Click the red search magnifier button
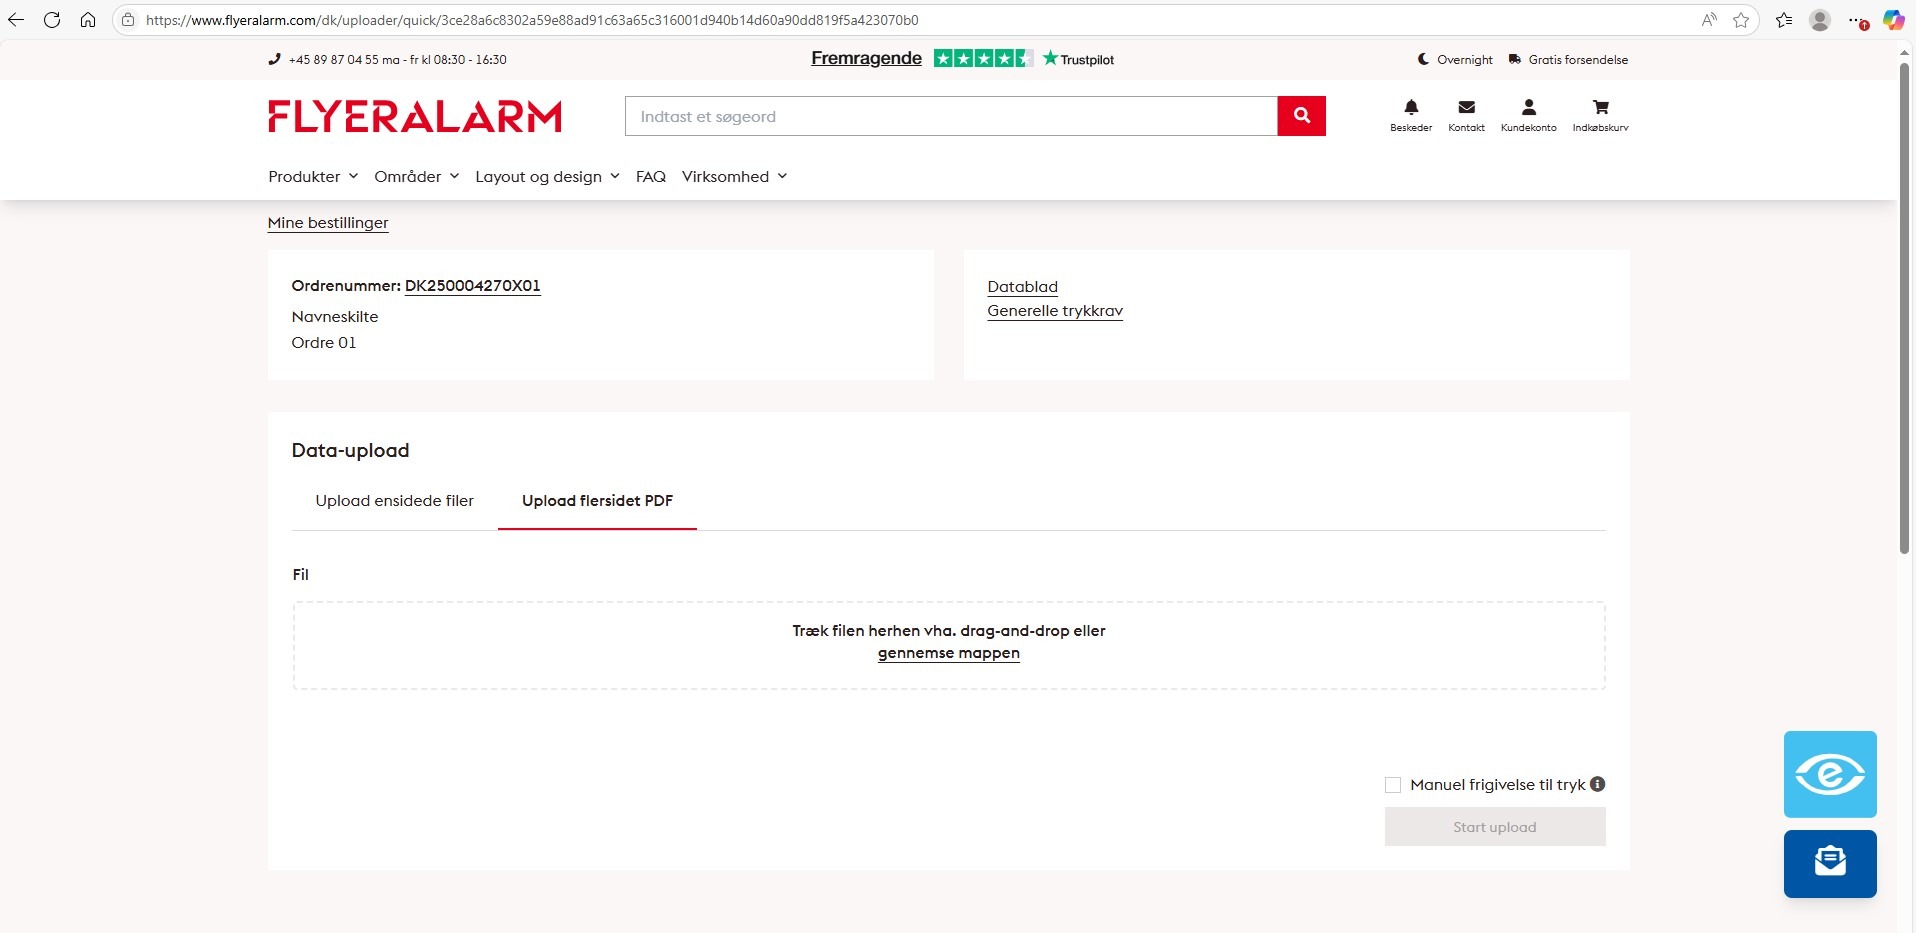Image resolution: width=1916 pixels, height=933 pixels. tap(1301, 116)
